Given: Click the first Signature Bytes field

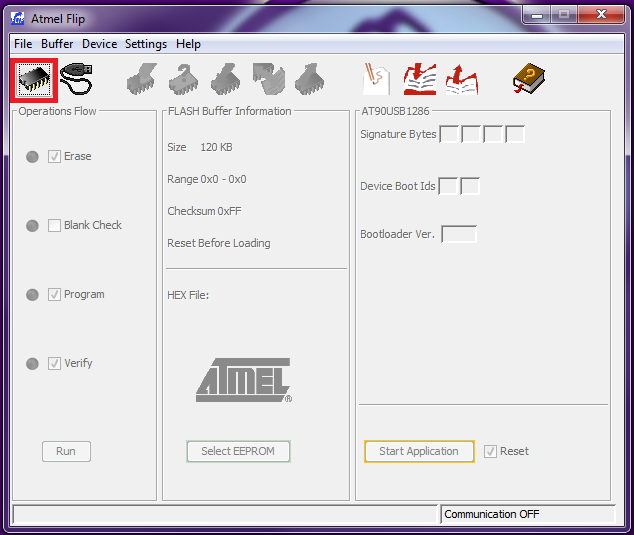Looking at the screenshot, I should [449, 134].
